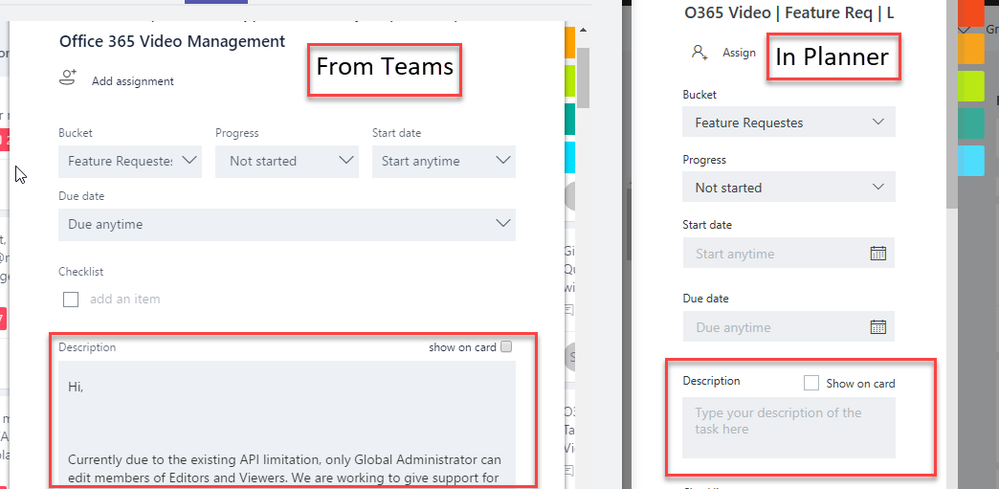
Task: Click the scroll up arrow in Teams dialog
Action: [x=583, y=30]
